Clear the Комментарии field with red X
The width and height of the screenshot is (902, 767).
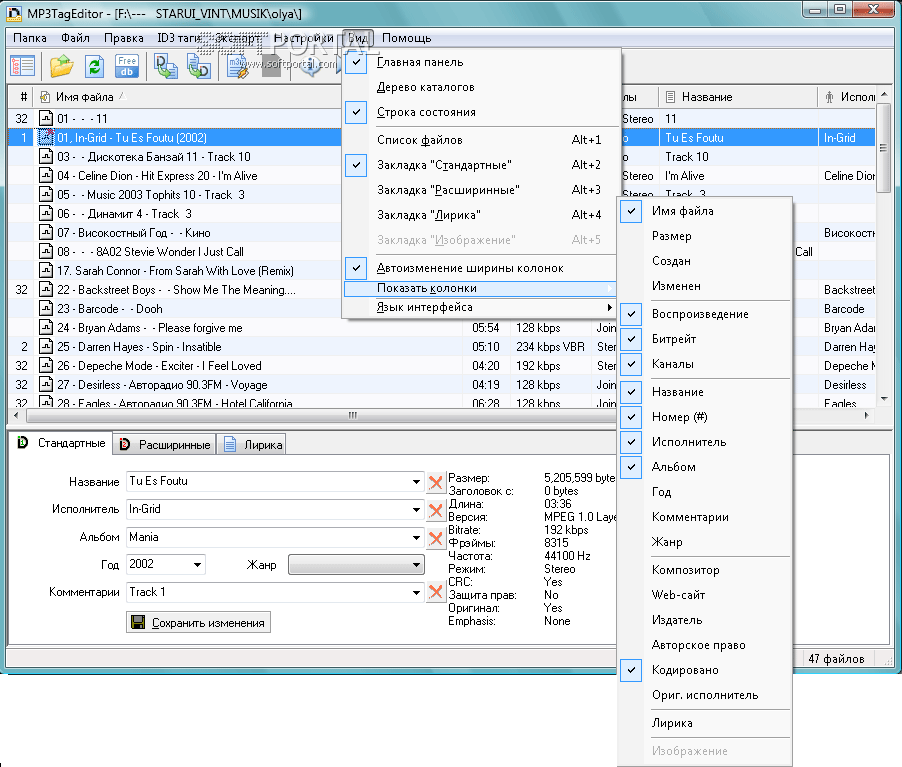point(435,592)
